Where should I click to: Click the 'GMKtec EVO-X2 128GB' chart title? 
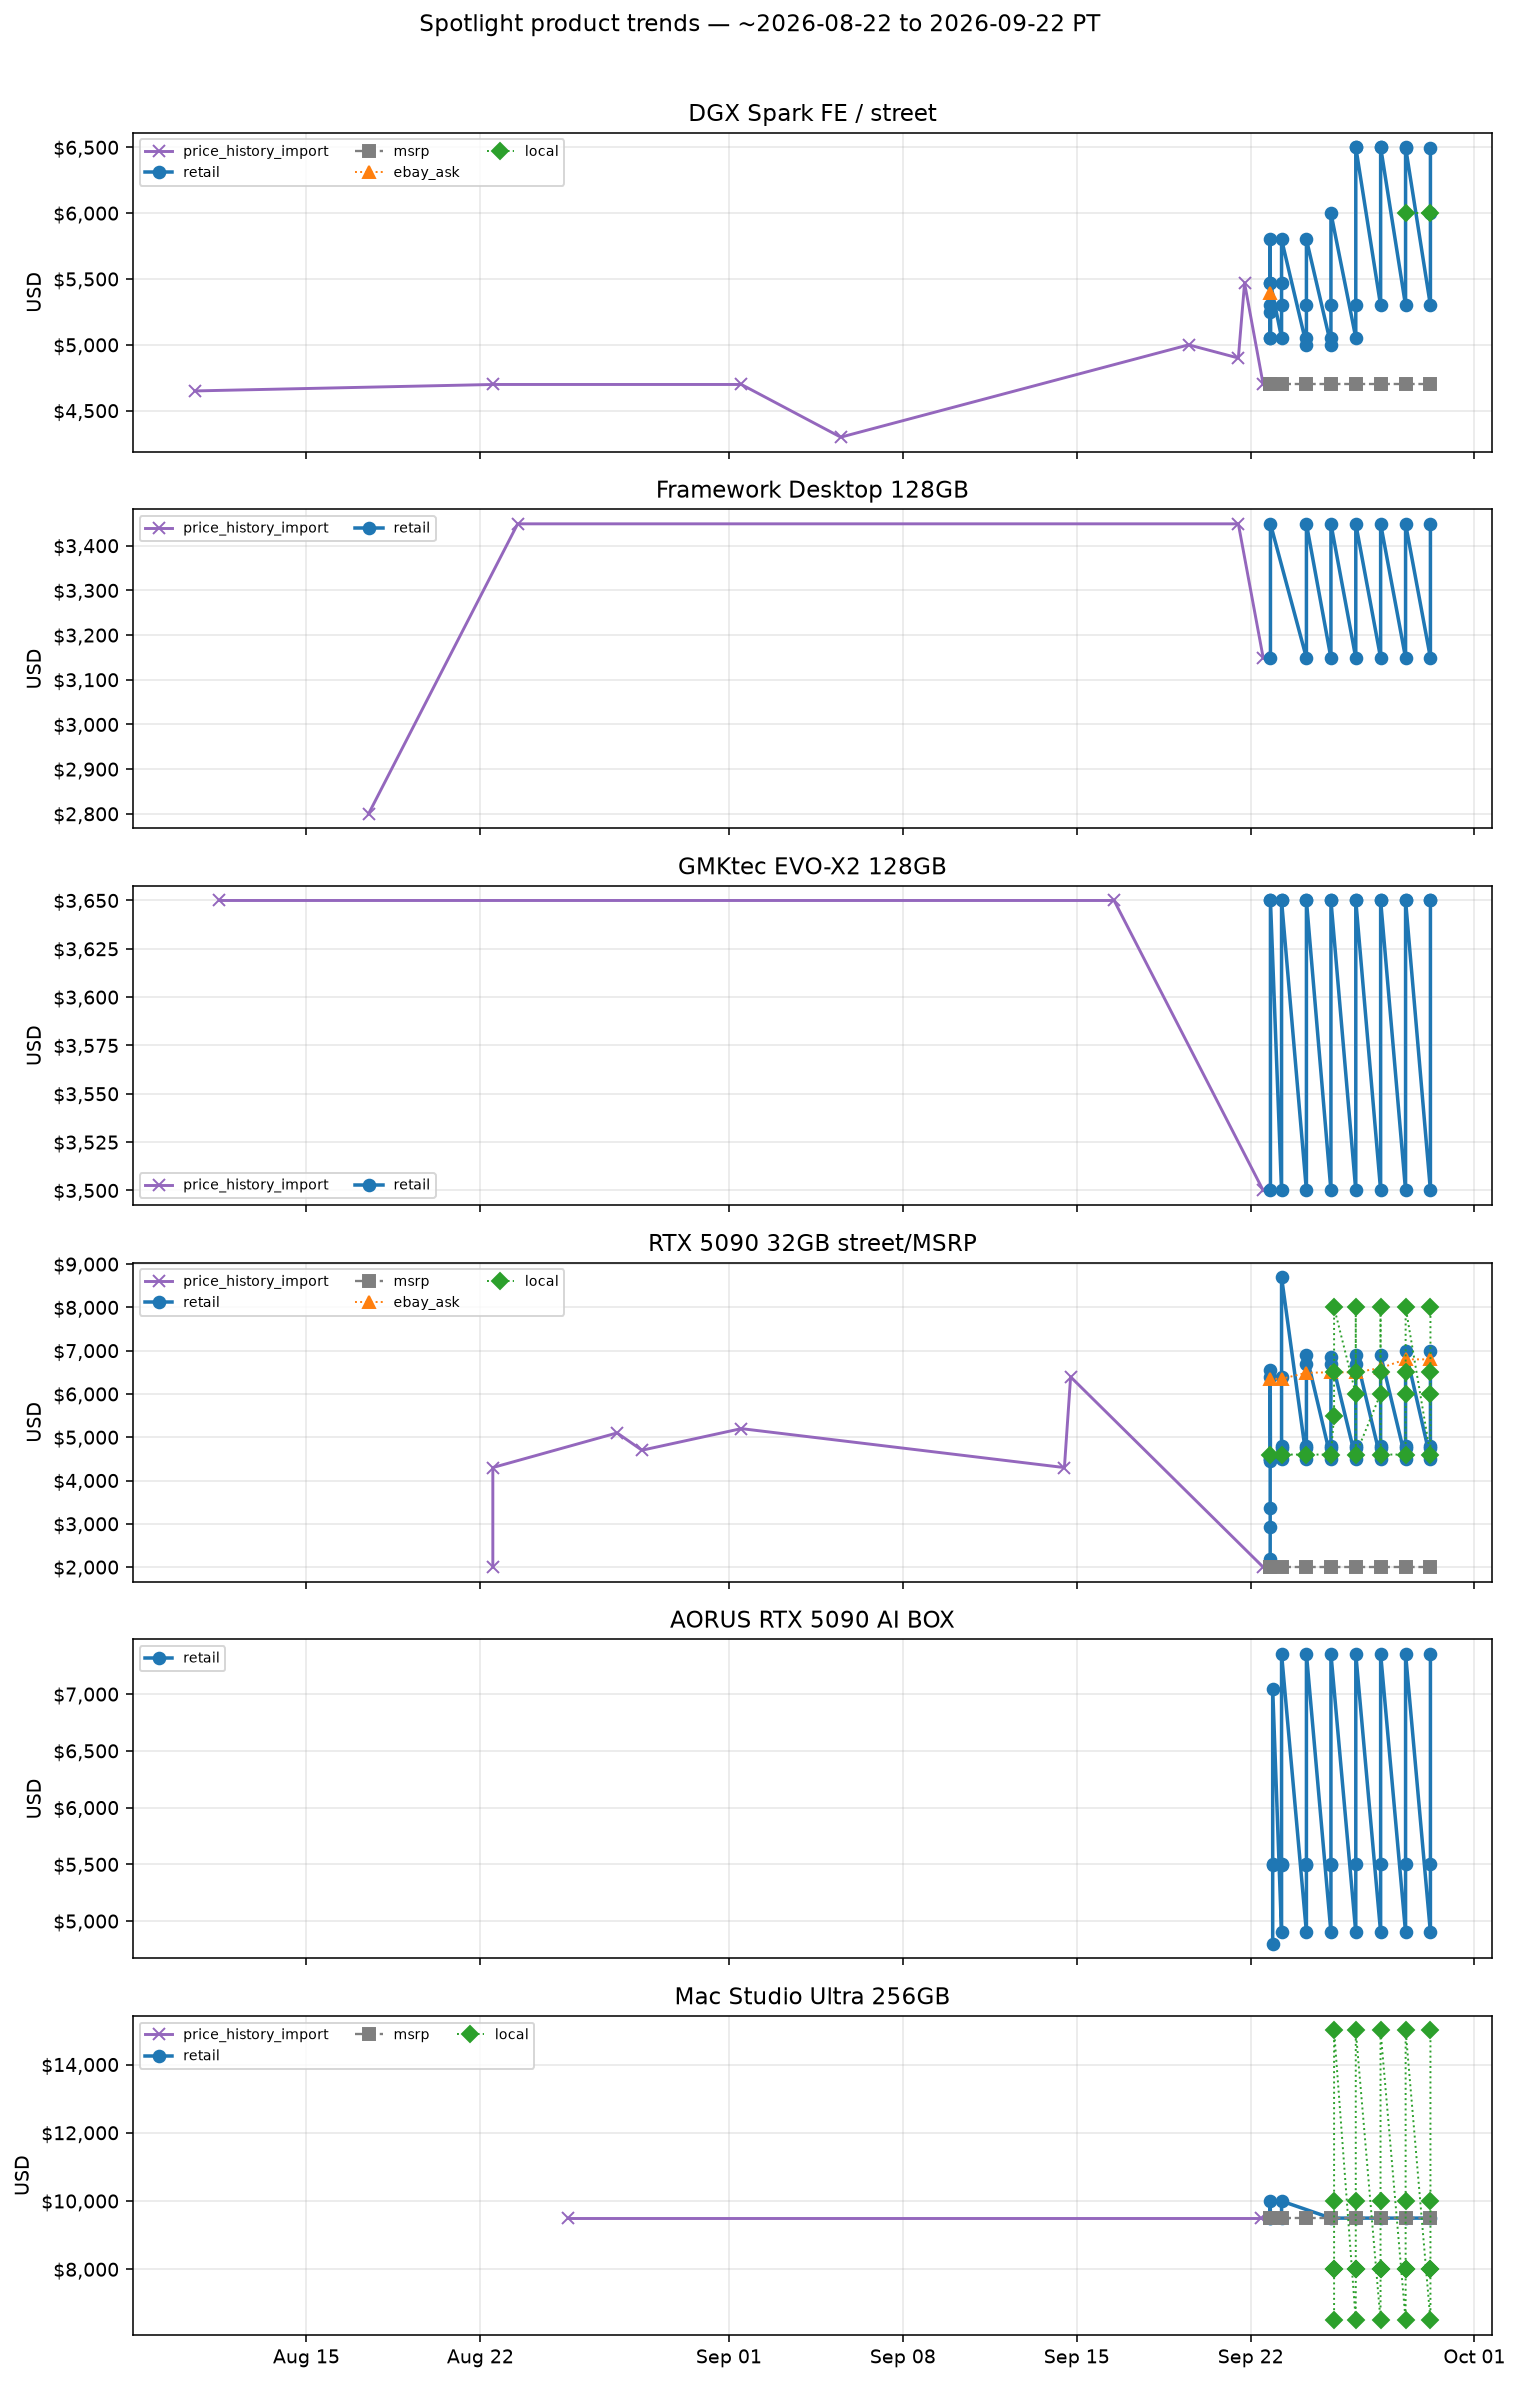pyautogui.click(x=812, y=866)
